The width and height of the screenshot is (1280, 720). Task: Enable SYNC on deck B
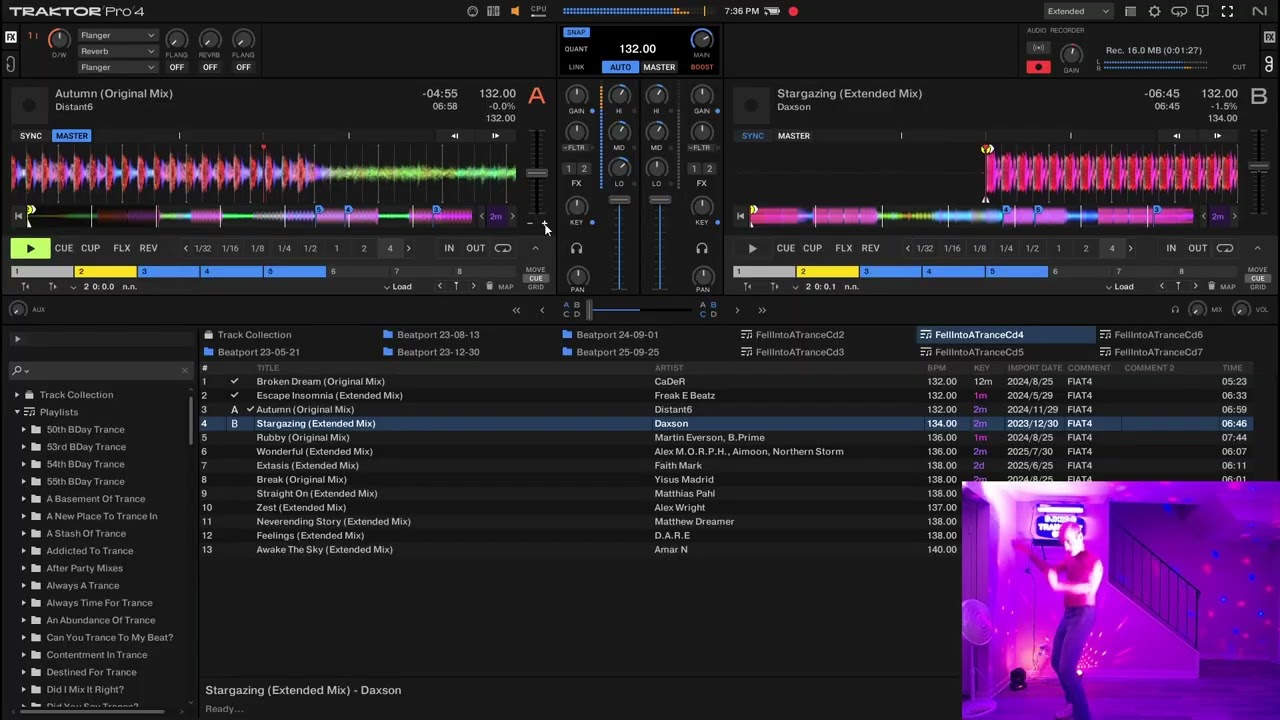(753, 136)
